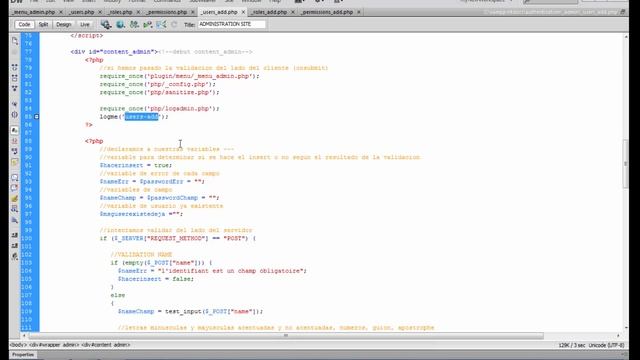Viewport: 640px width, 360px height.
Task: Click the horizontal scrollbar right arrow
Action: (x=618, y=336)
